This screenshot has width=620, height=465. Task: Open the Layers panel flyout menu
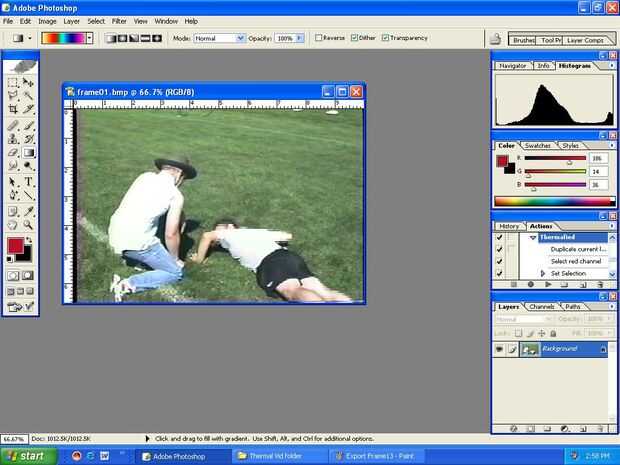(x=612, y=306)
